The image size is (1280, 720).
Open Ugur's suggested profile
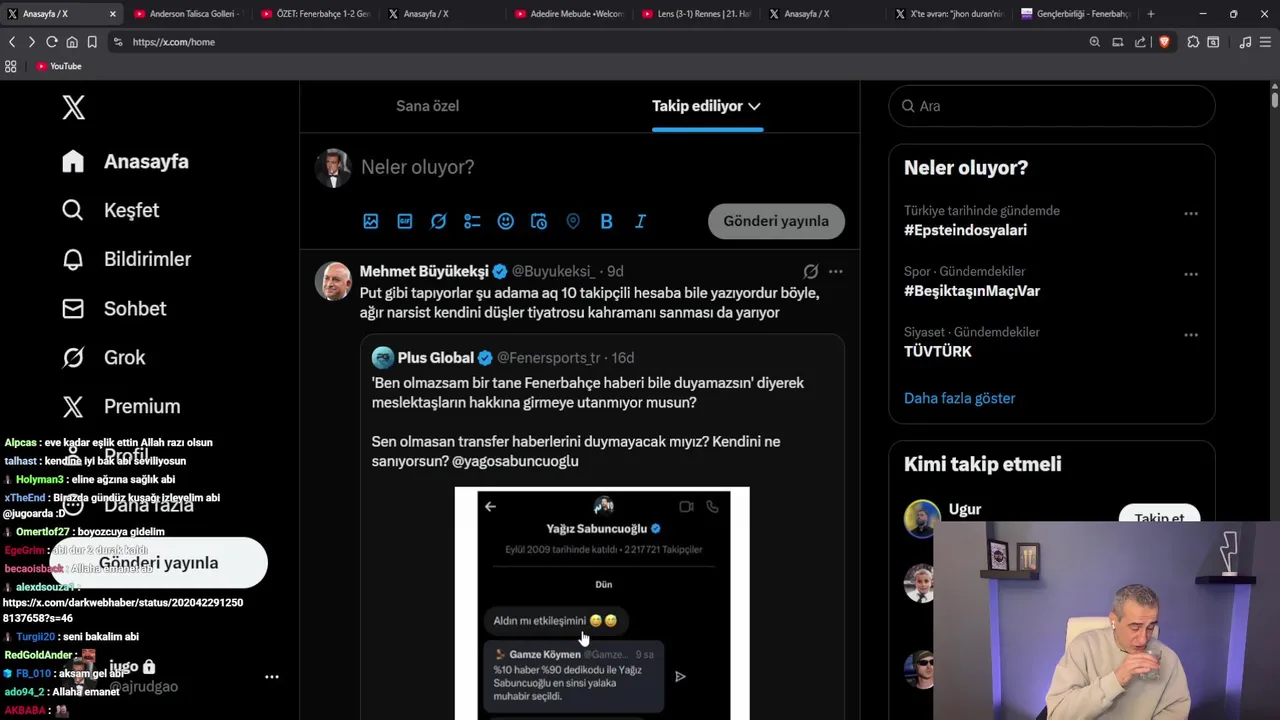[x=964, y=509]
